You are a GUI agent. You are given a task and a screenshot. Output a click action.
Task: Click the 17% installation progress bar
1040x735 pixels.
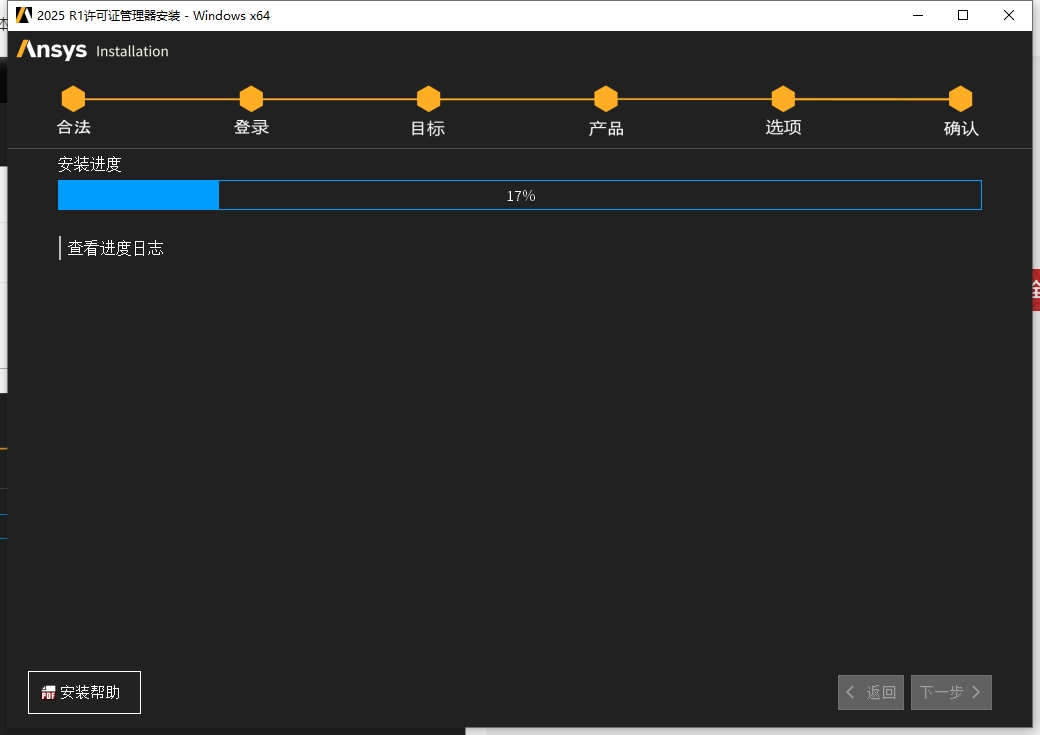coord(520,195)
